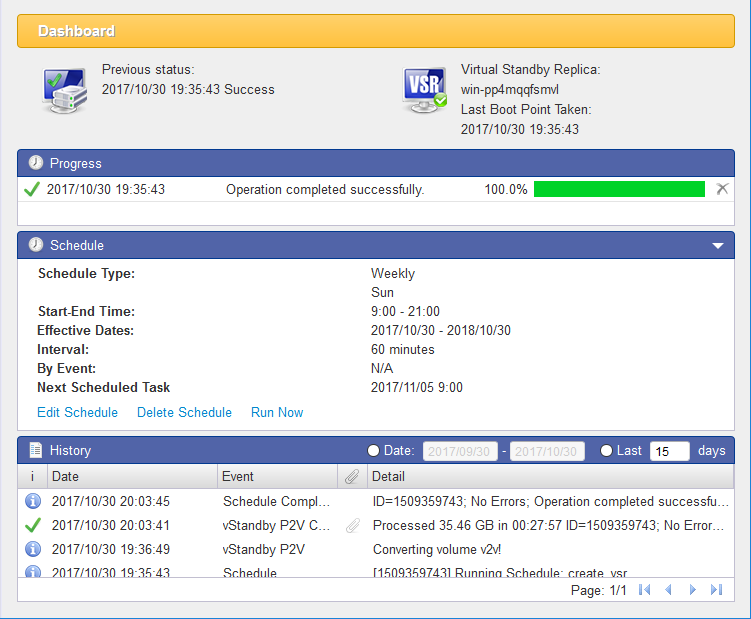Viewport: 751px width, 619px height.
Task: Click Run Now to start task
Action: pyautogui.click(x=277, y=413)
